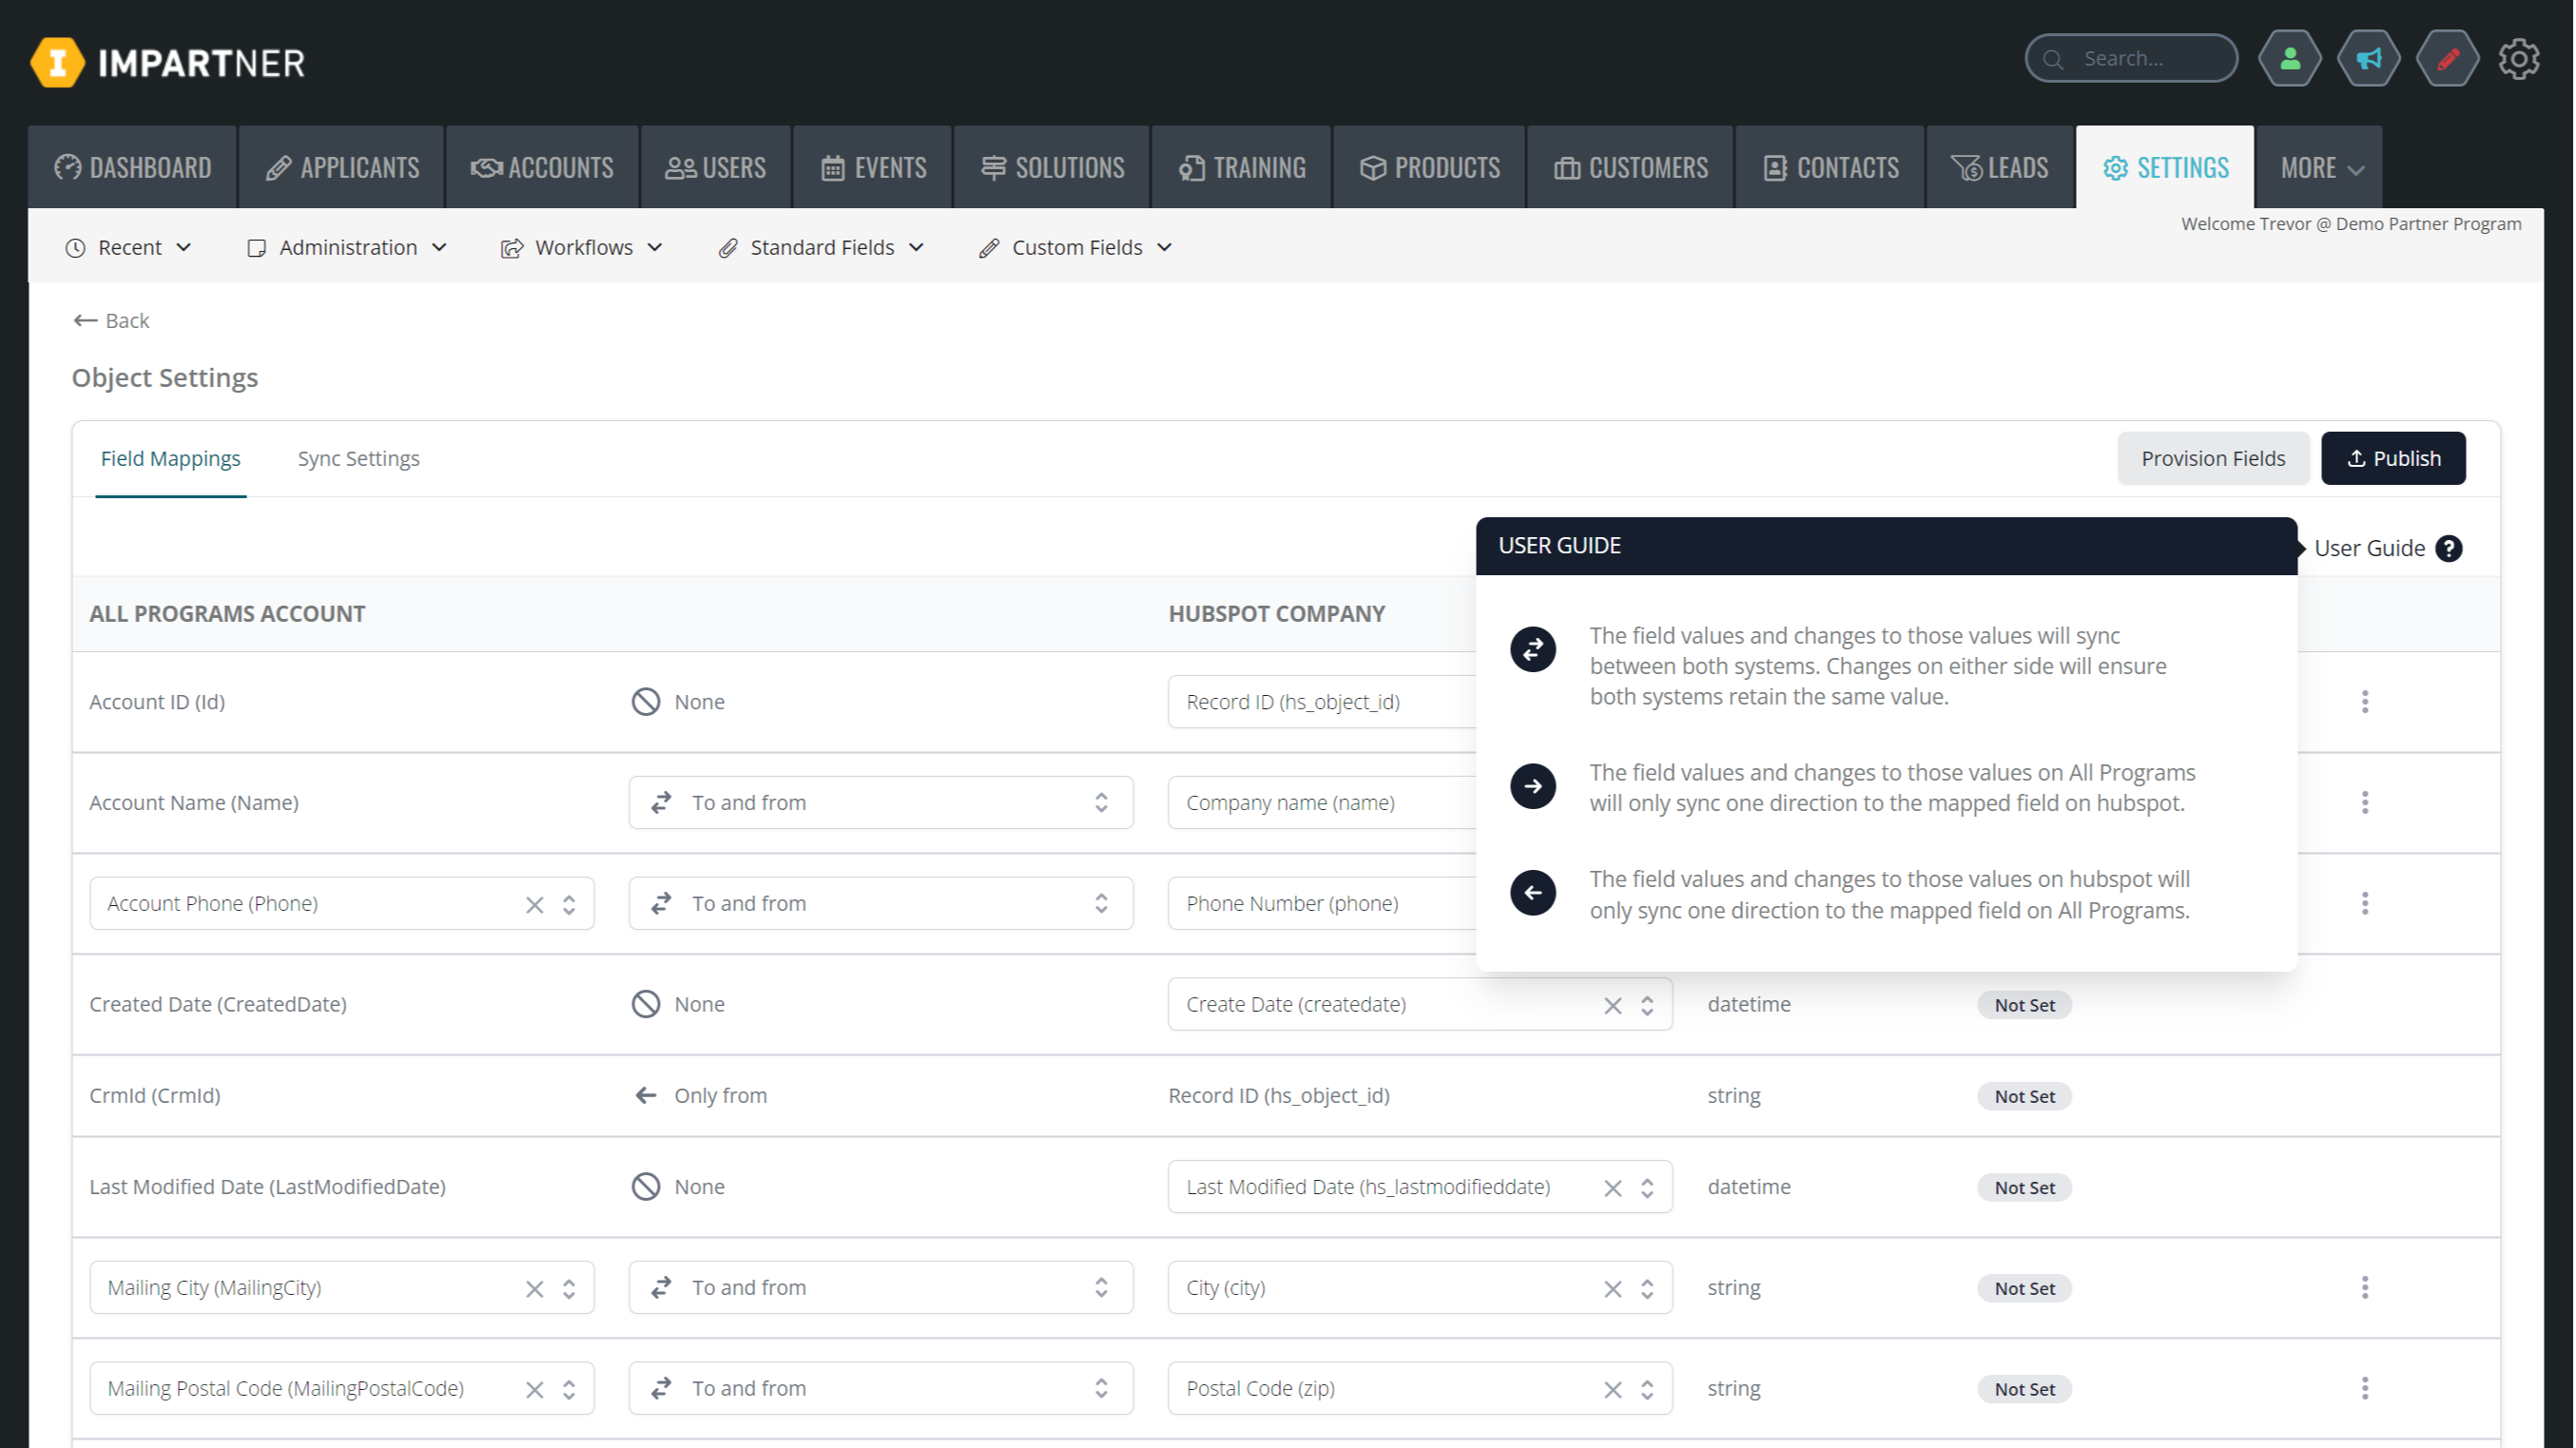Image resolution: width=2576 pixels, height=1448 pixels.
Task: Go to the Dashboard tab
Action: (x=133, y=168)
